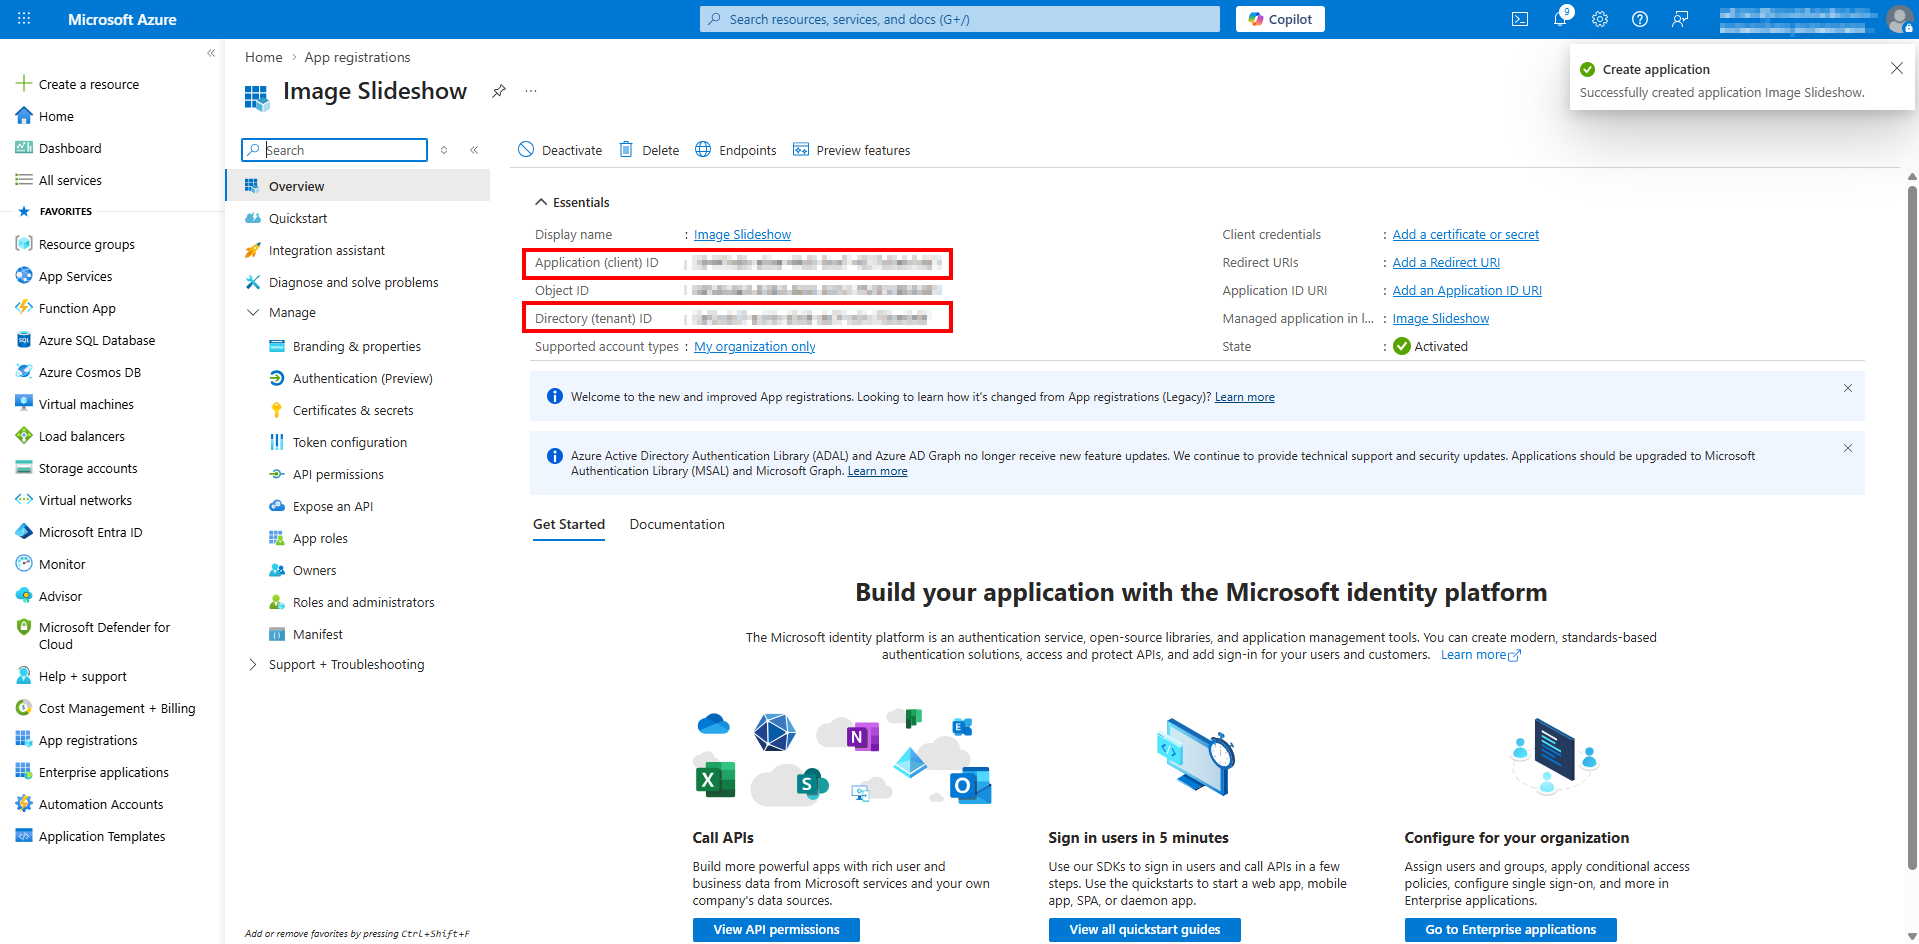Expand Support + Troubleshooting section
This screenshot has height=944, width=1919.
(253, 665)
